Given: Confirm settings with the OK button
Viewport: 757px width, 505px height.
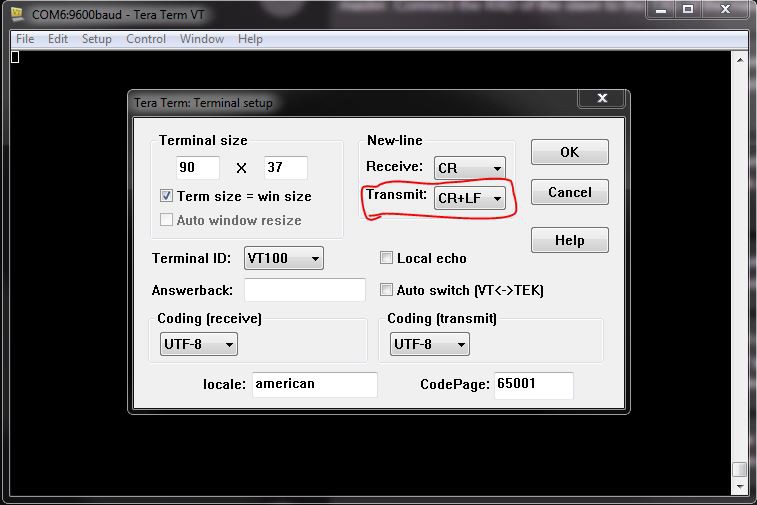Looking at the screenshot, I should coord(570,152).
